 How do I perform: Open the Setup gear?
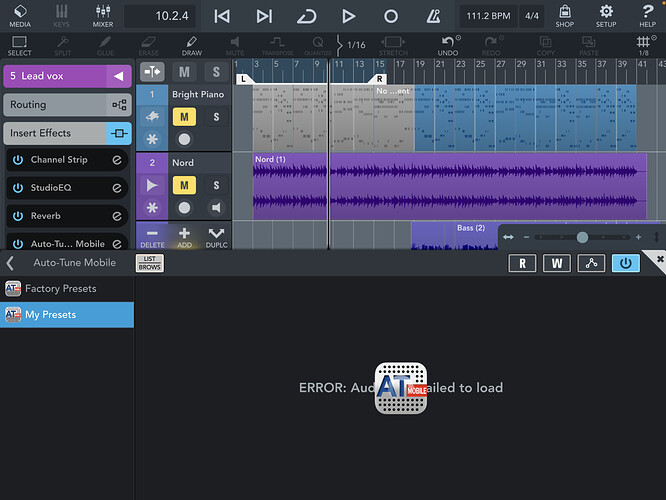pos(606,16)
